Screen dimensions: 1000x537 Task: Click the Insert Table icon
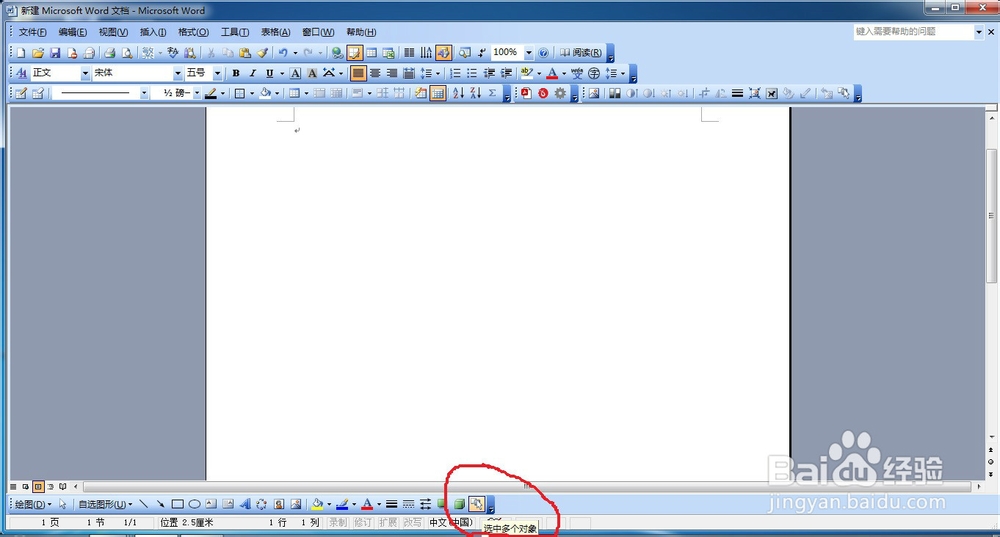pyautogui.click(x=371, y=53)
